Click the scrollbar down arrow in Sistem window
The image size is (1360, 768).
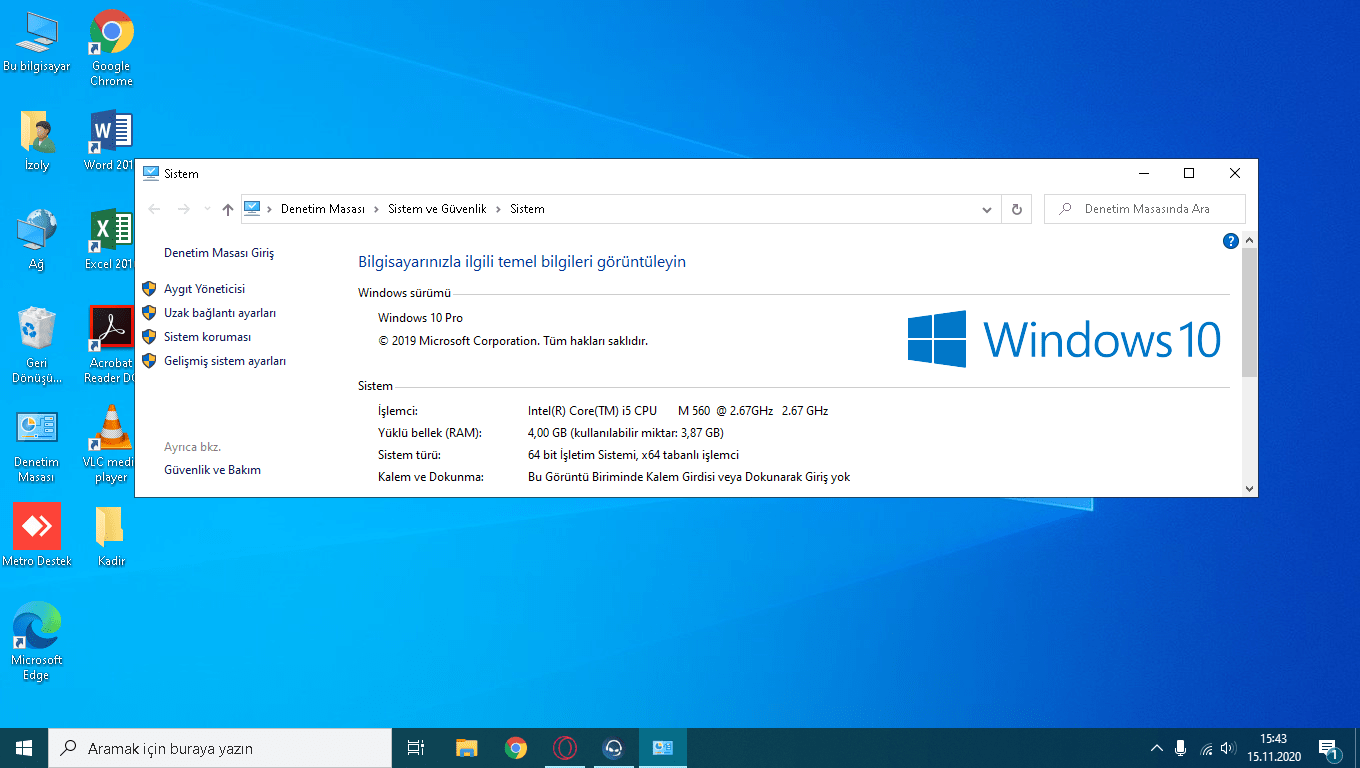tap(1249, 488)
